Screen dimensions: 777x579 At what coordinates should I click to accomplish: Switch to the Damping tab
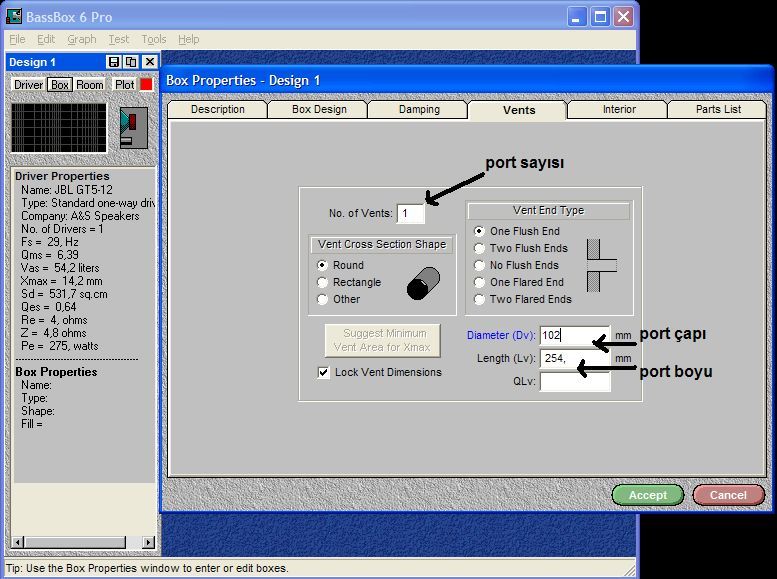[x=418, y=109]
